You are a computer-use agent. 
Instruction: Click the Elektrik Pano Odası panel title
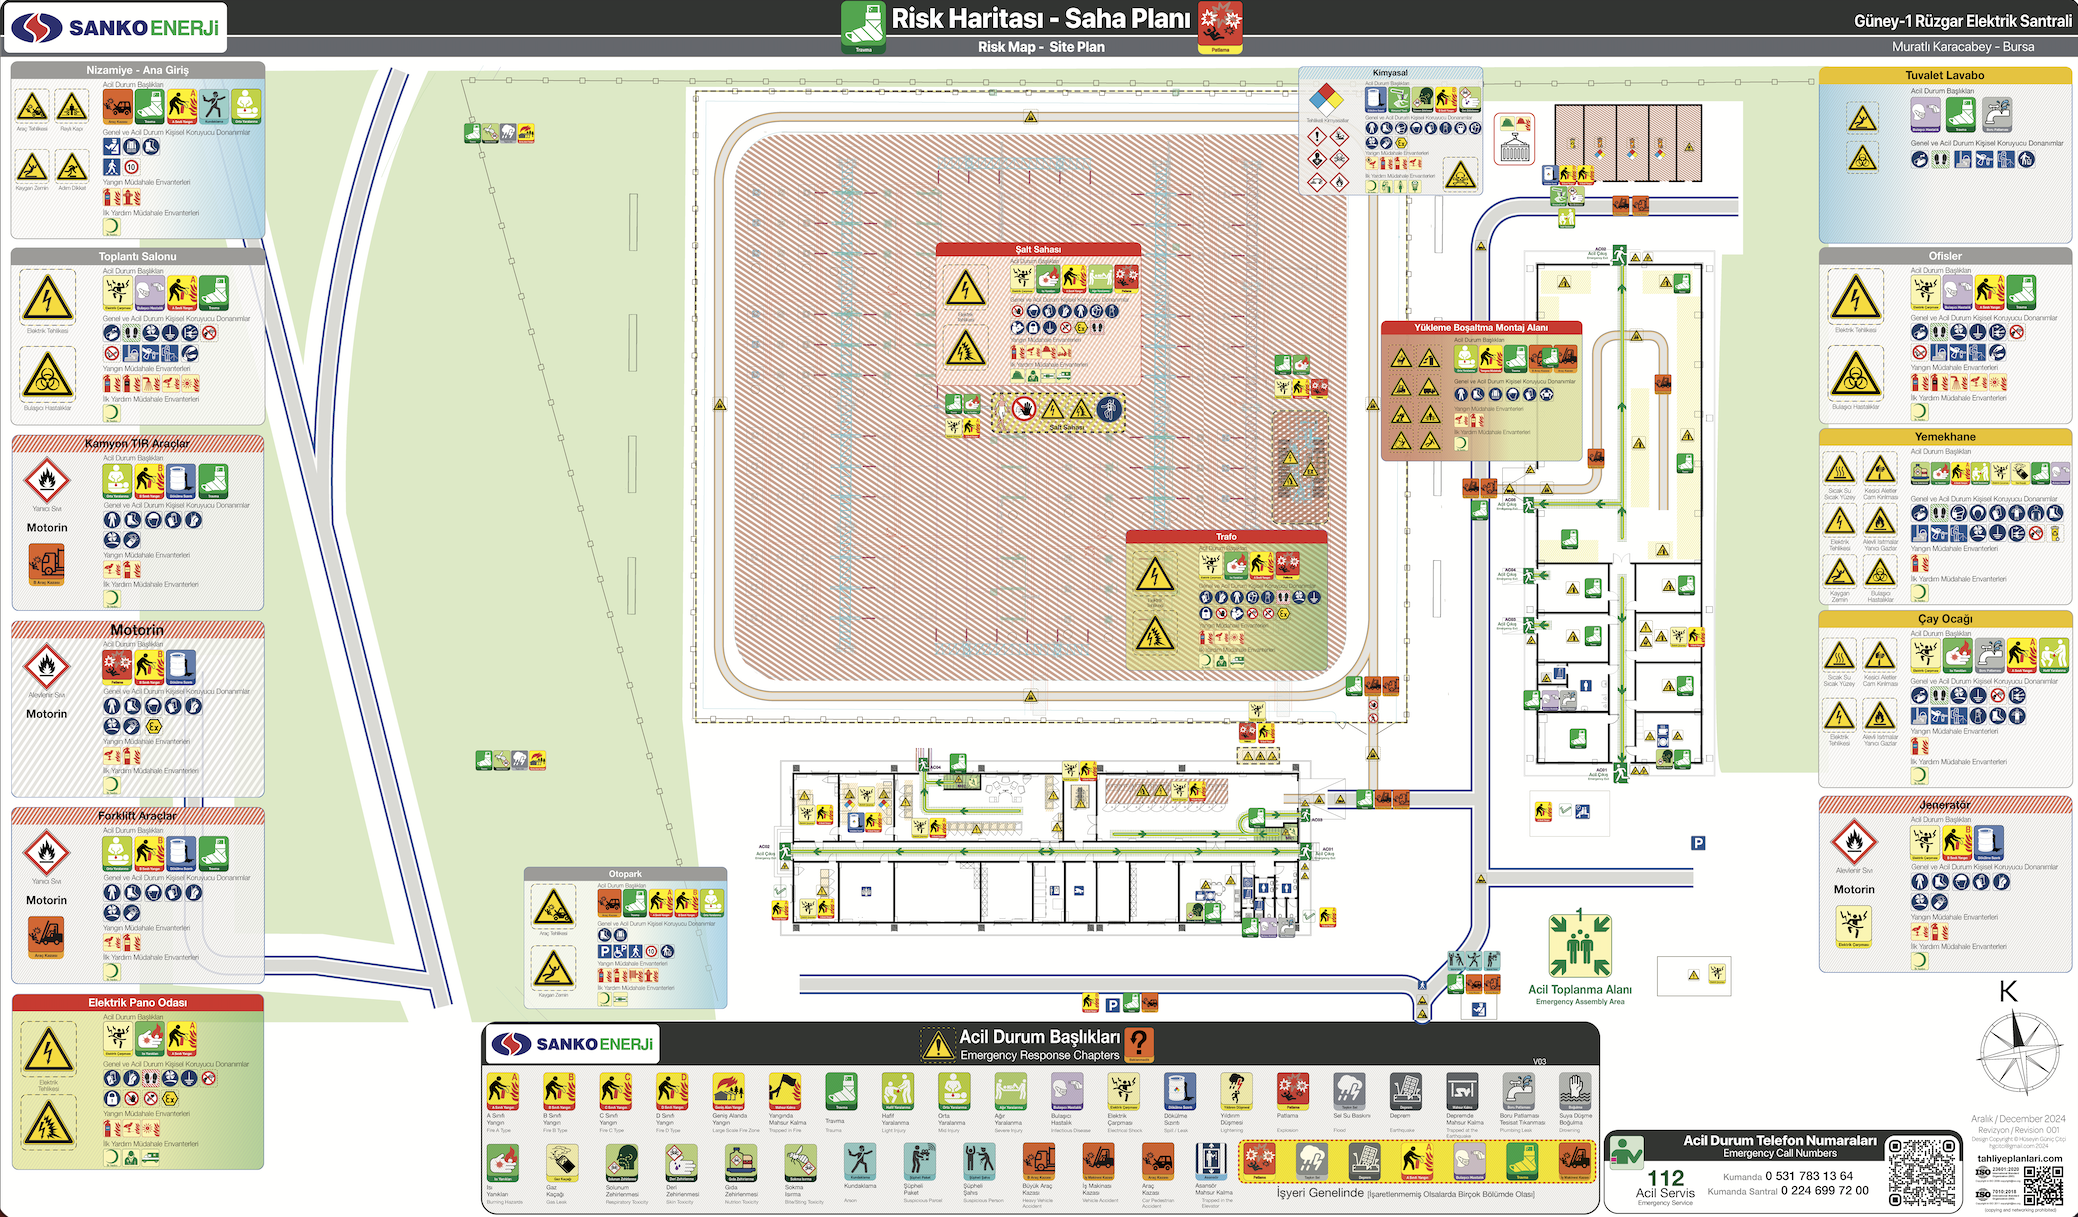[138, 1002]
